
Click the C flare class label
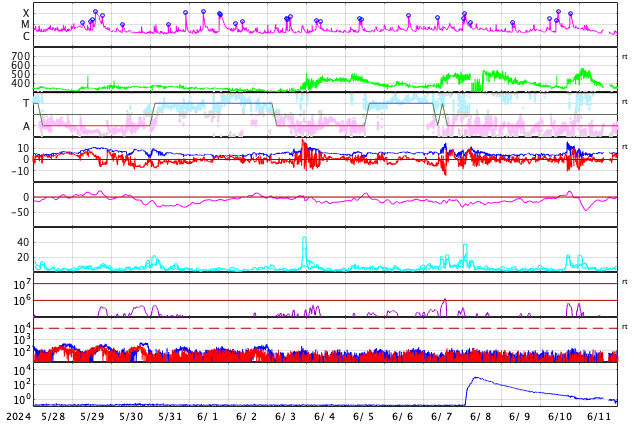(x=26, y=36)
